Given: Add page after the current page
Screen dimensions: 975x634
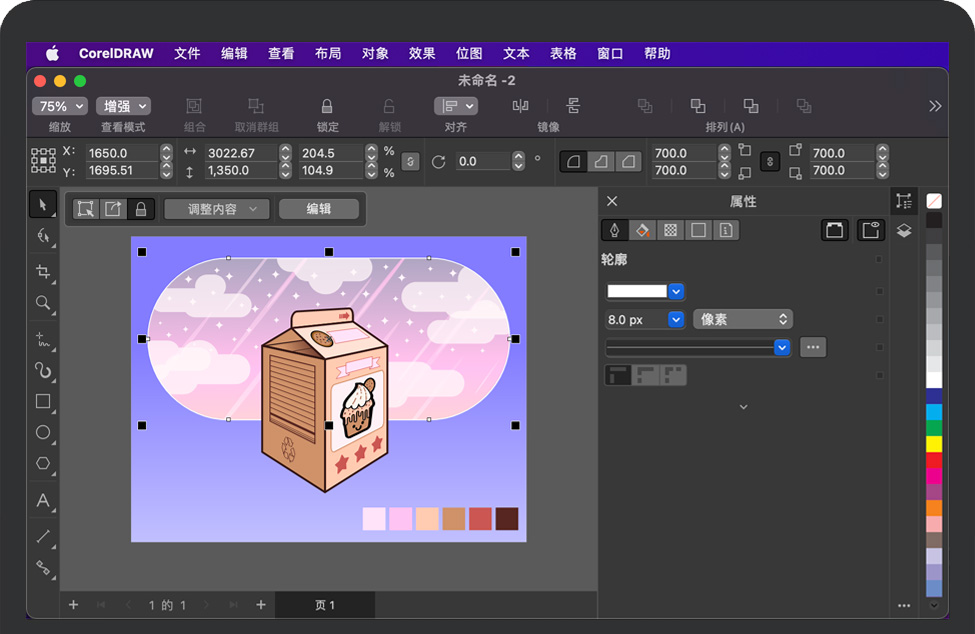Looking at the screenshot, I should point(261,605).
